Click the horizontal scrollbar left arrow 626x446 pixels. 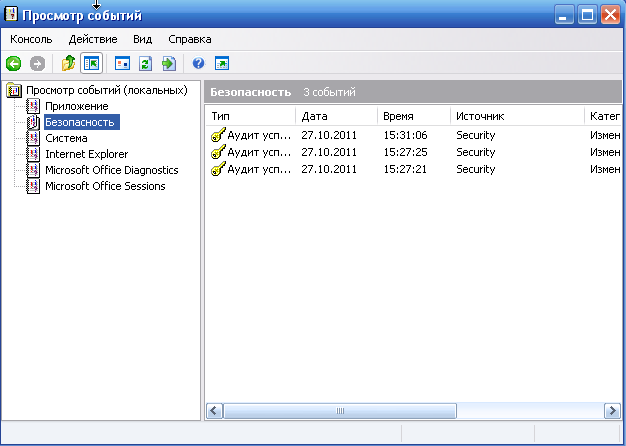click(214, 410)
